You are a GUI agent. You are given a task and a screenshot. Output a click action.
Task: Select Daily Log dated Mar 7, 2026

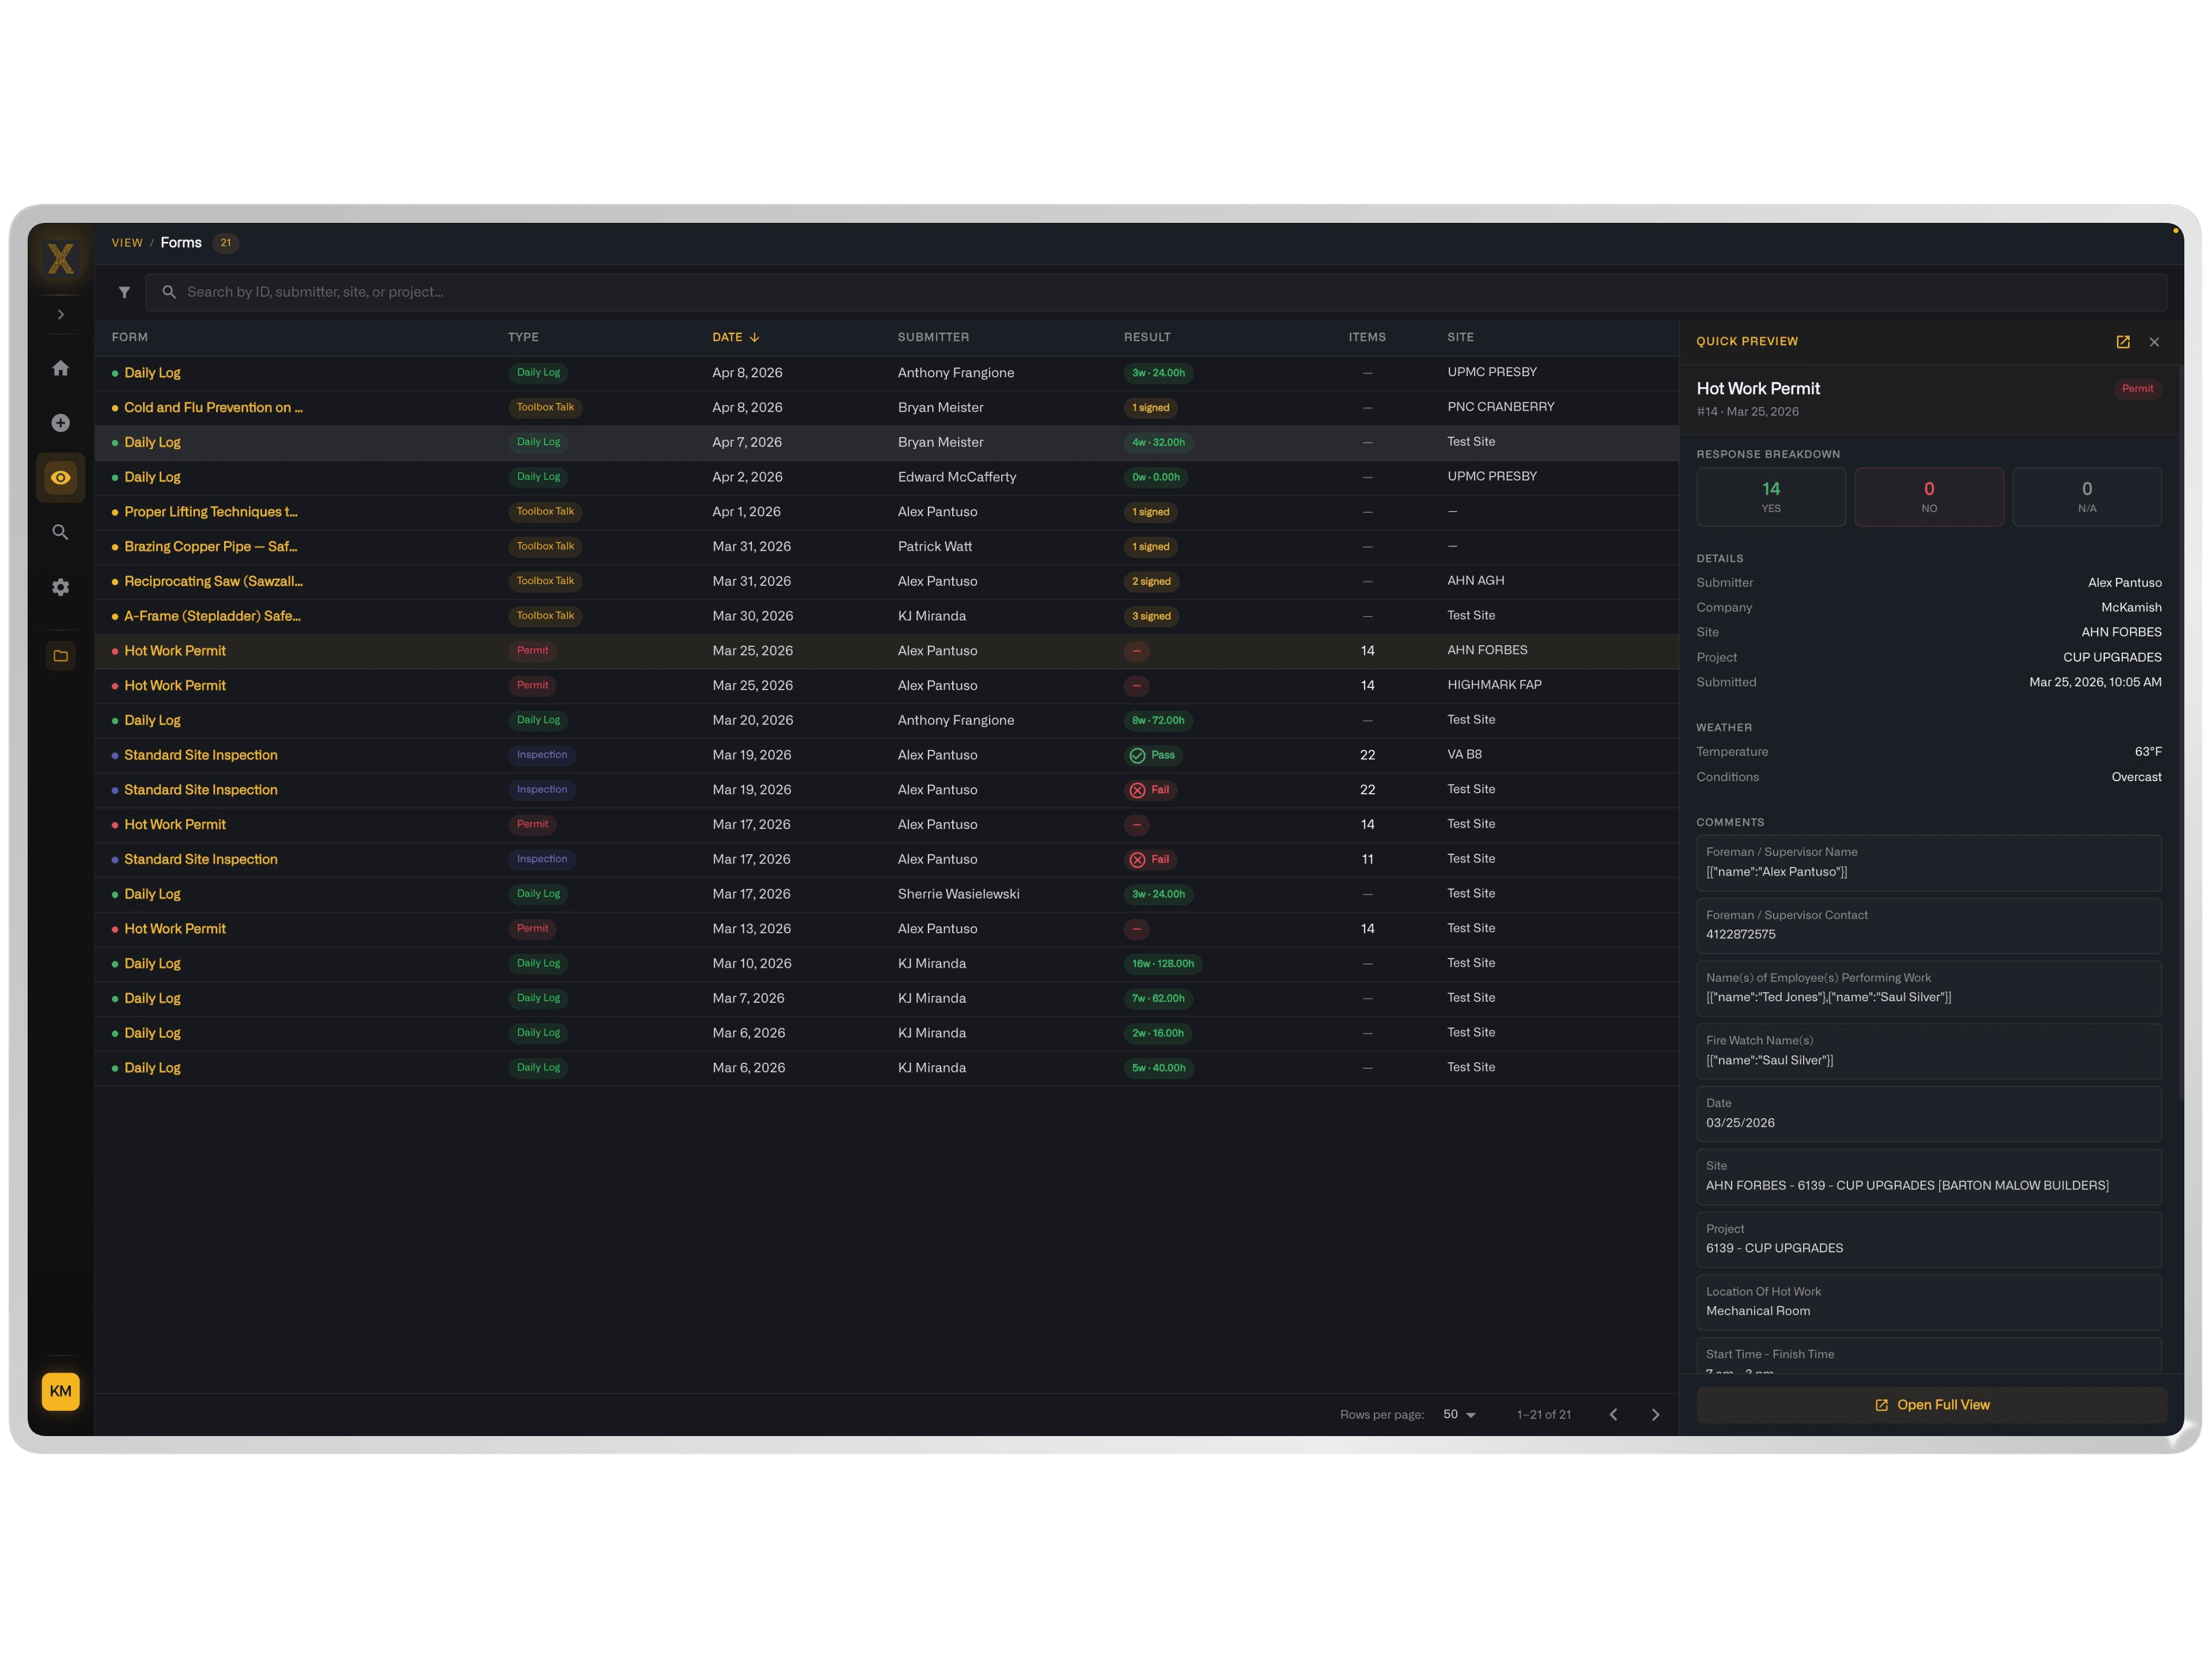[x=886, y=999]
